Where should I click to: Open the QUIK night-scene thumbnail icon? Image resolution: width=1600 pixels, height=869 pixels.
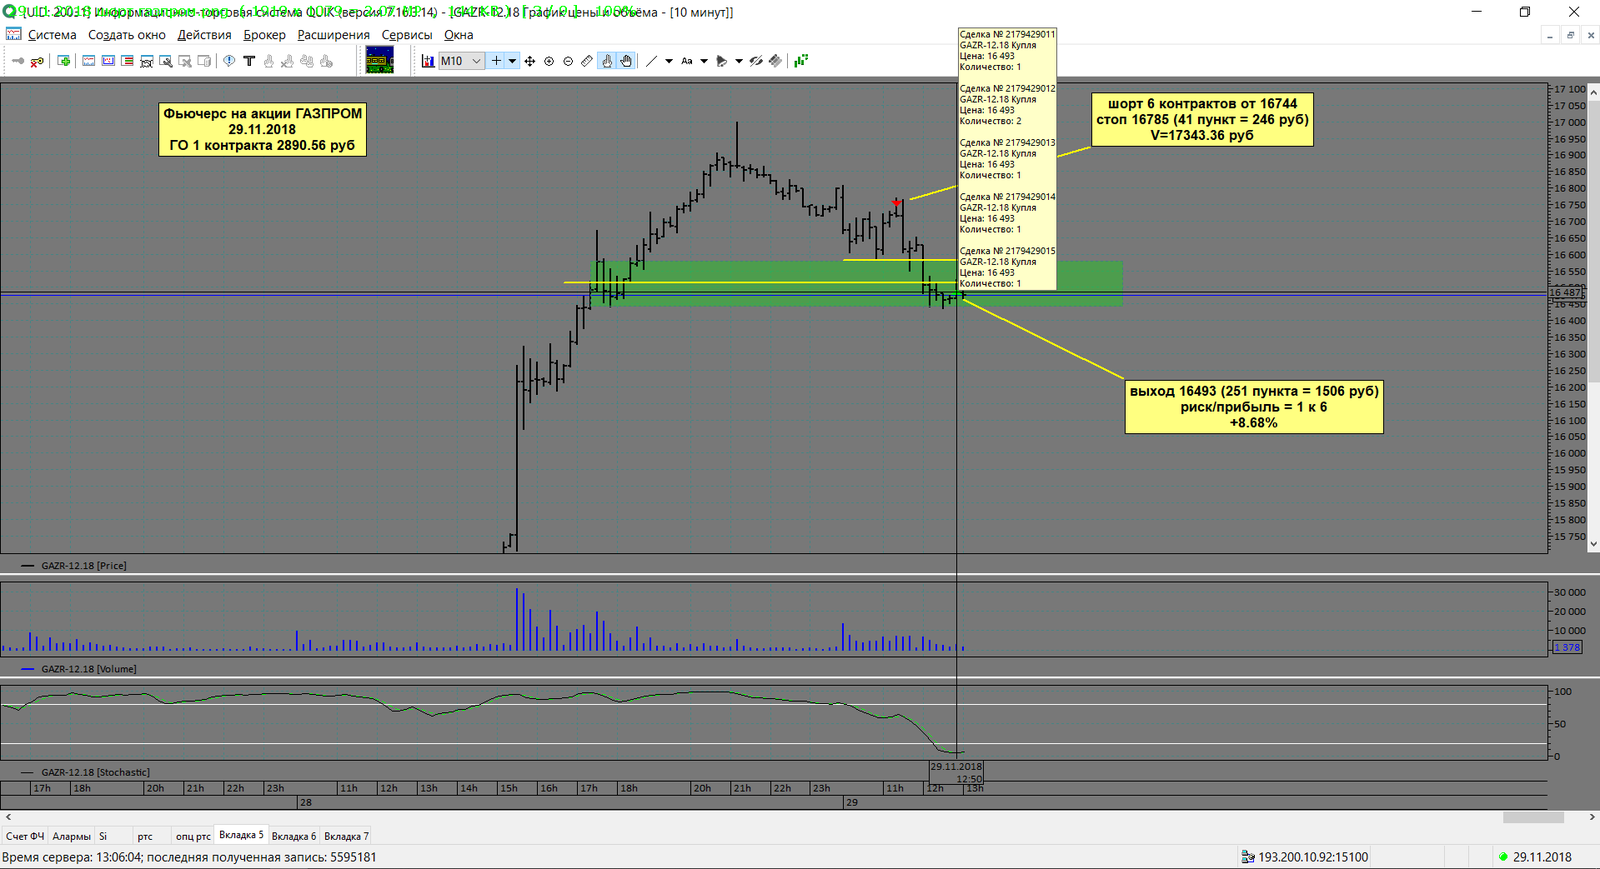tap(380, 60)
